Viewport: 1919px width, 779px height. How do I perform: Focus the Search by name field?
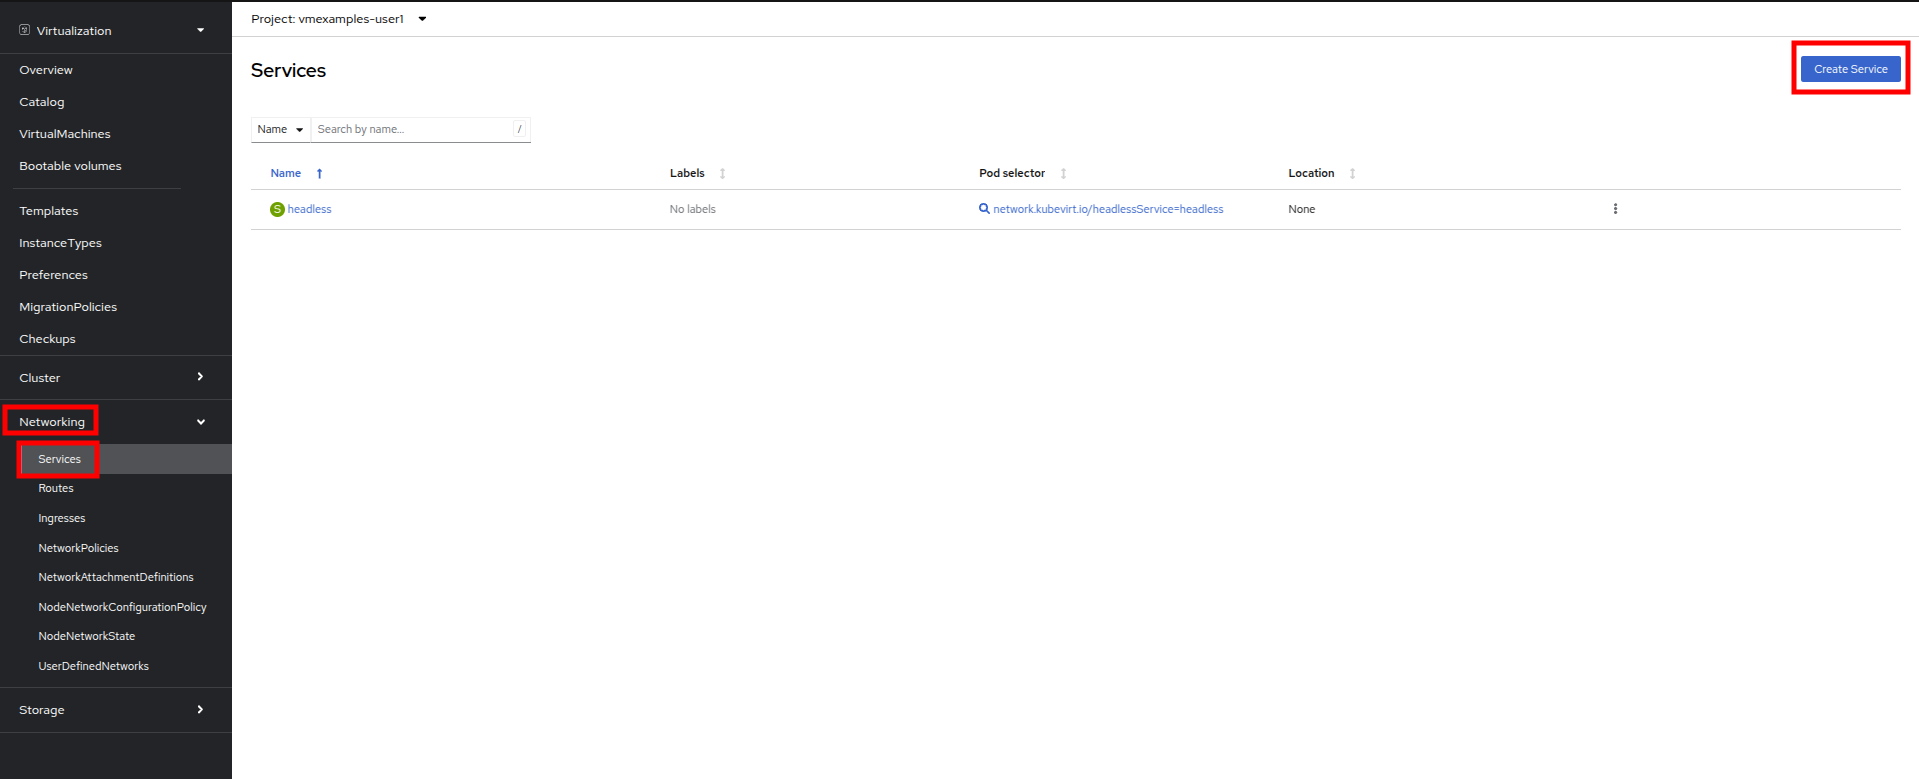pos(412,130)
